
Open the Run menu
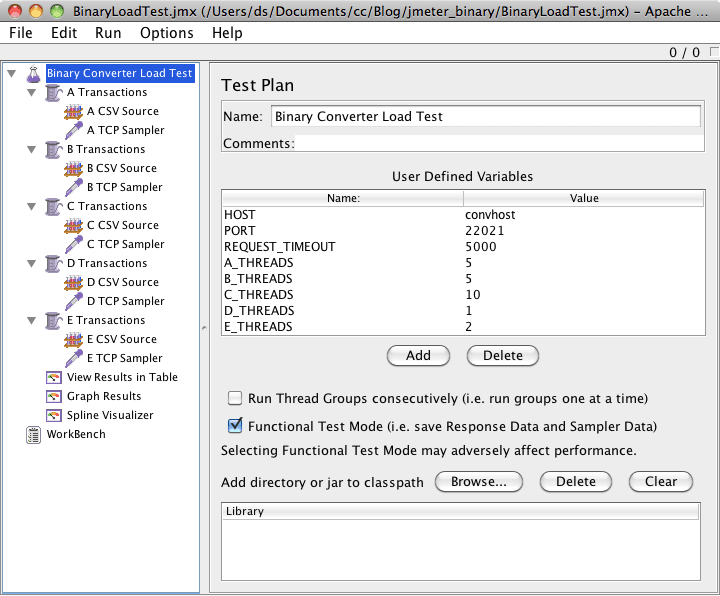[x=108, y=33]
